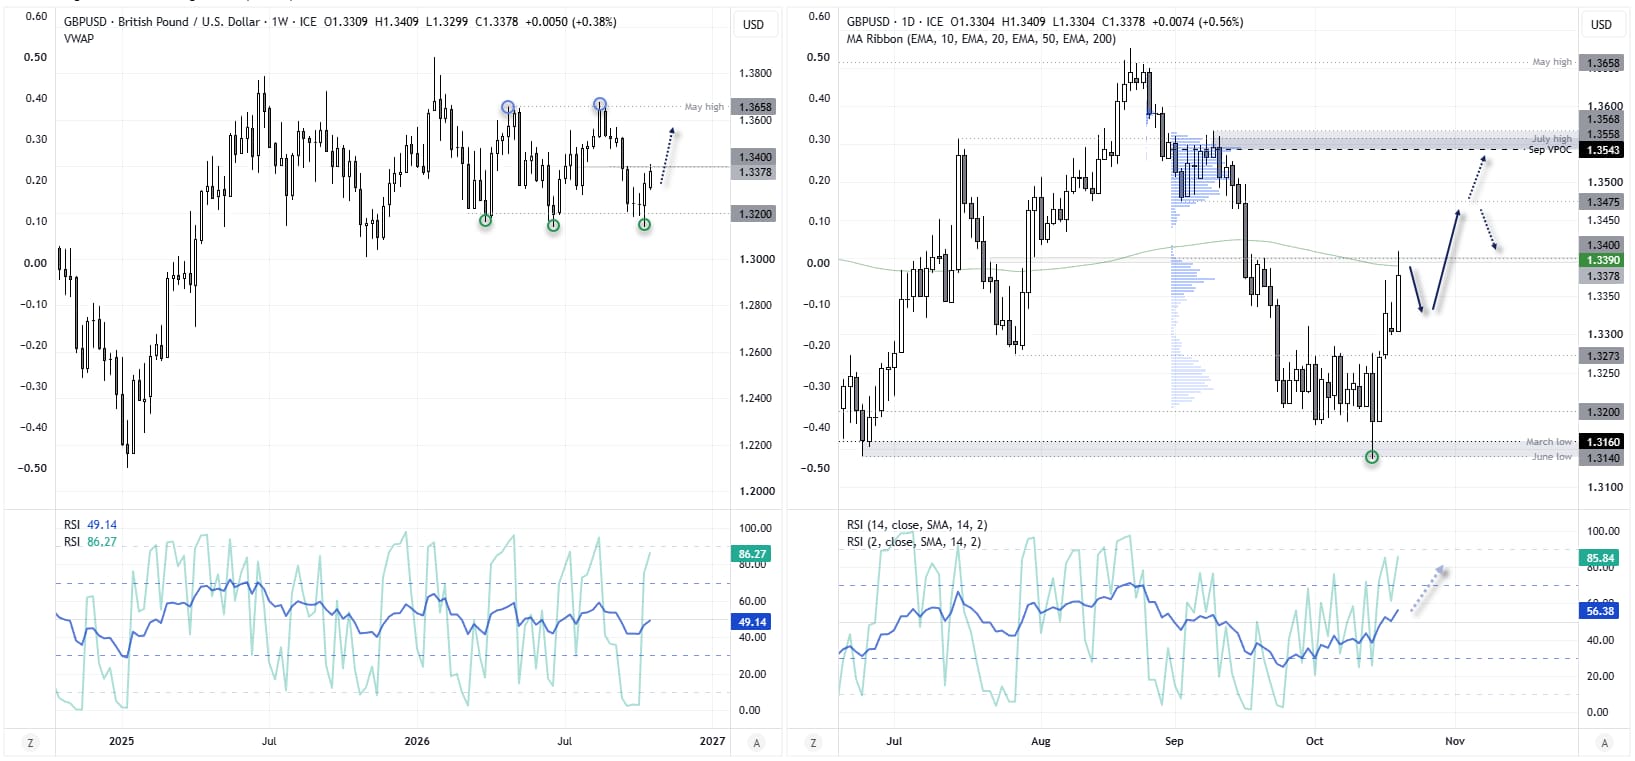Select the GBPUSD 1W symbol legend
This screenshot has width=1635, height=761.
340,22
